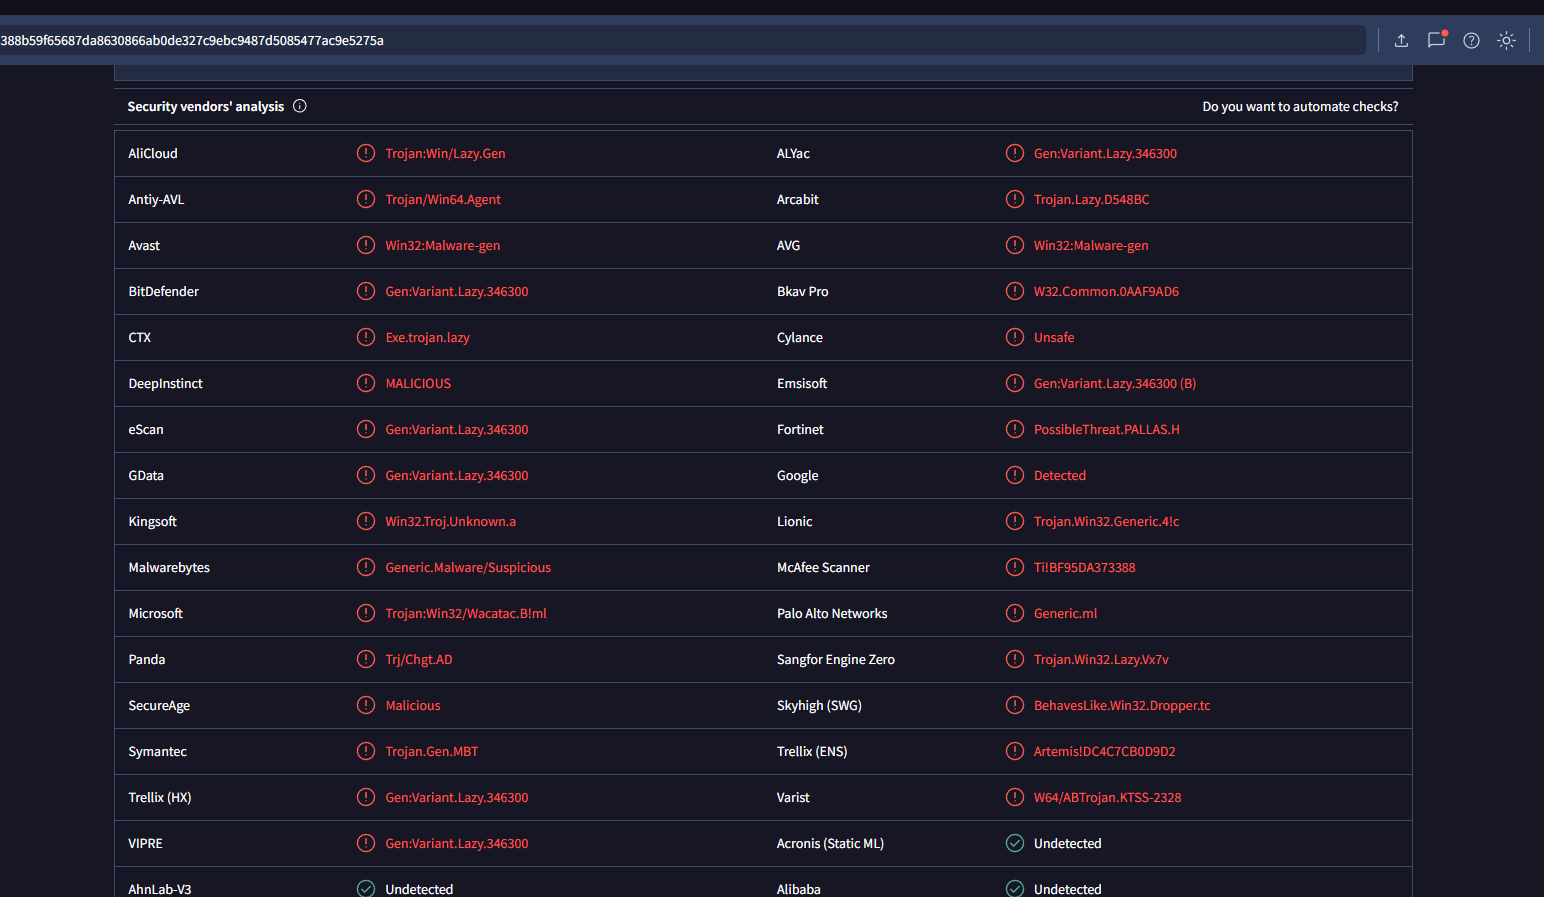Image resolution: width=1544 pixels, height=897 pixels.
Task: Select 'Gen:Variant.Lazy.346300 (B)' result
Action: [x=1115, y=384]
